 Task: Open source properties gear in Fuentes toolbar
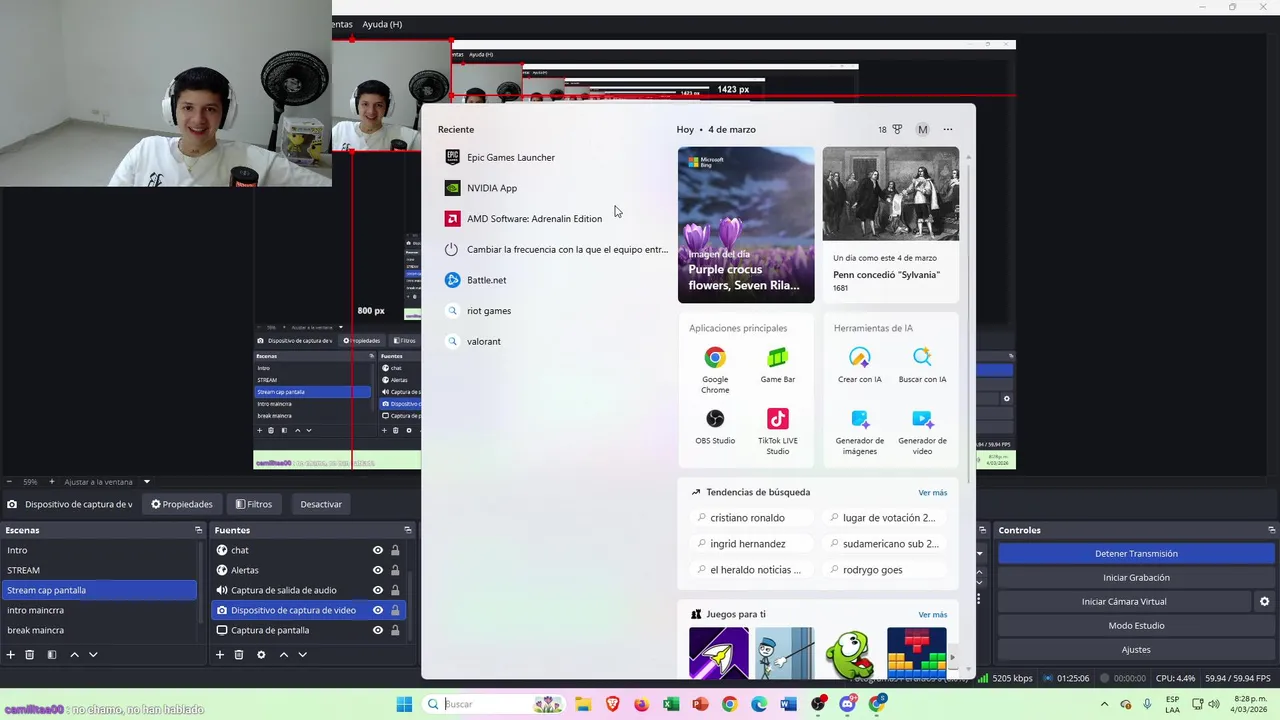261,654
